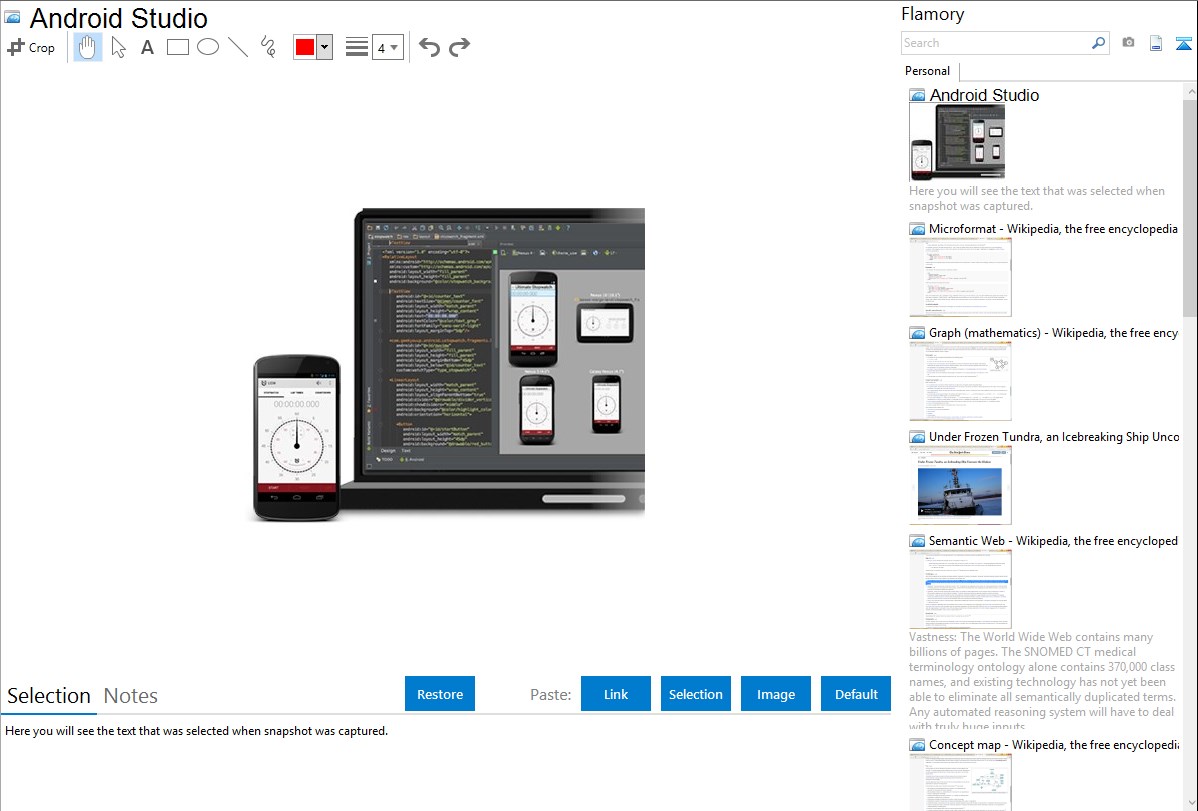The width and height of the screenshot is (1198, 811).
Task: Click the Restore button
Action: 440,694
